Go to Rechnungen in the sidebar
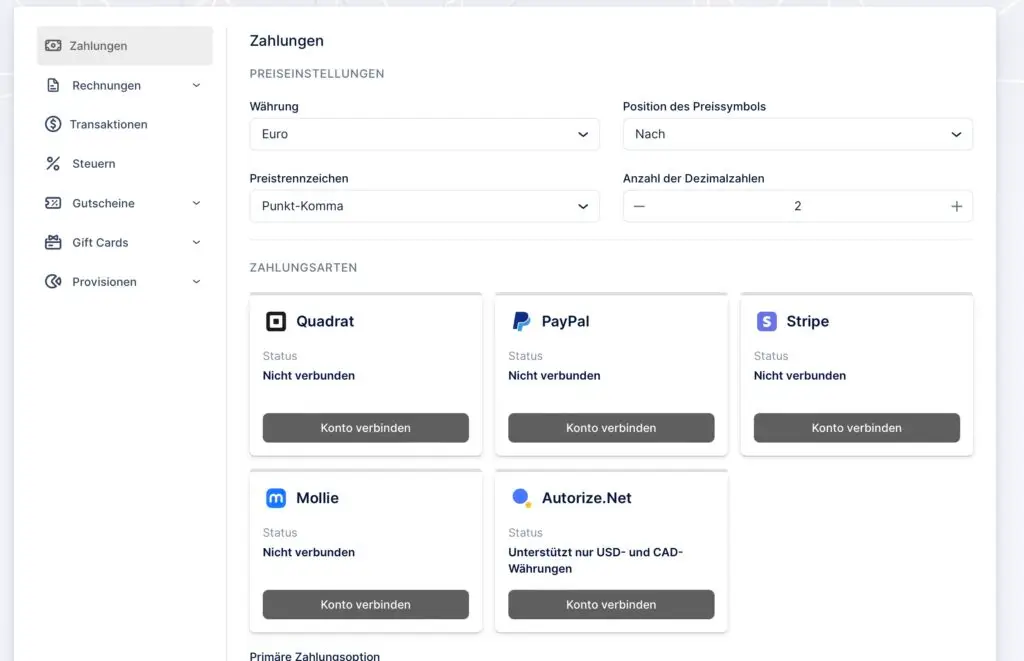The height and width of the screenshot is (661, 1024). [x=125, y=86]
